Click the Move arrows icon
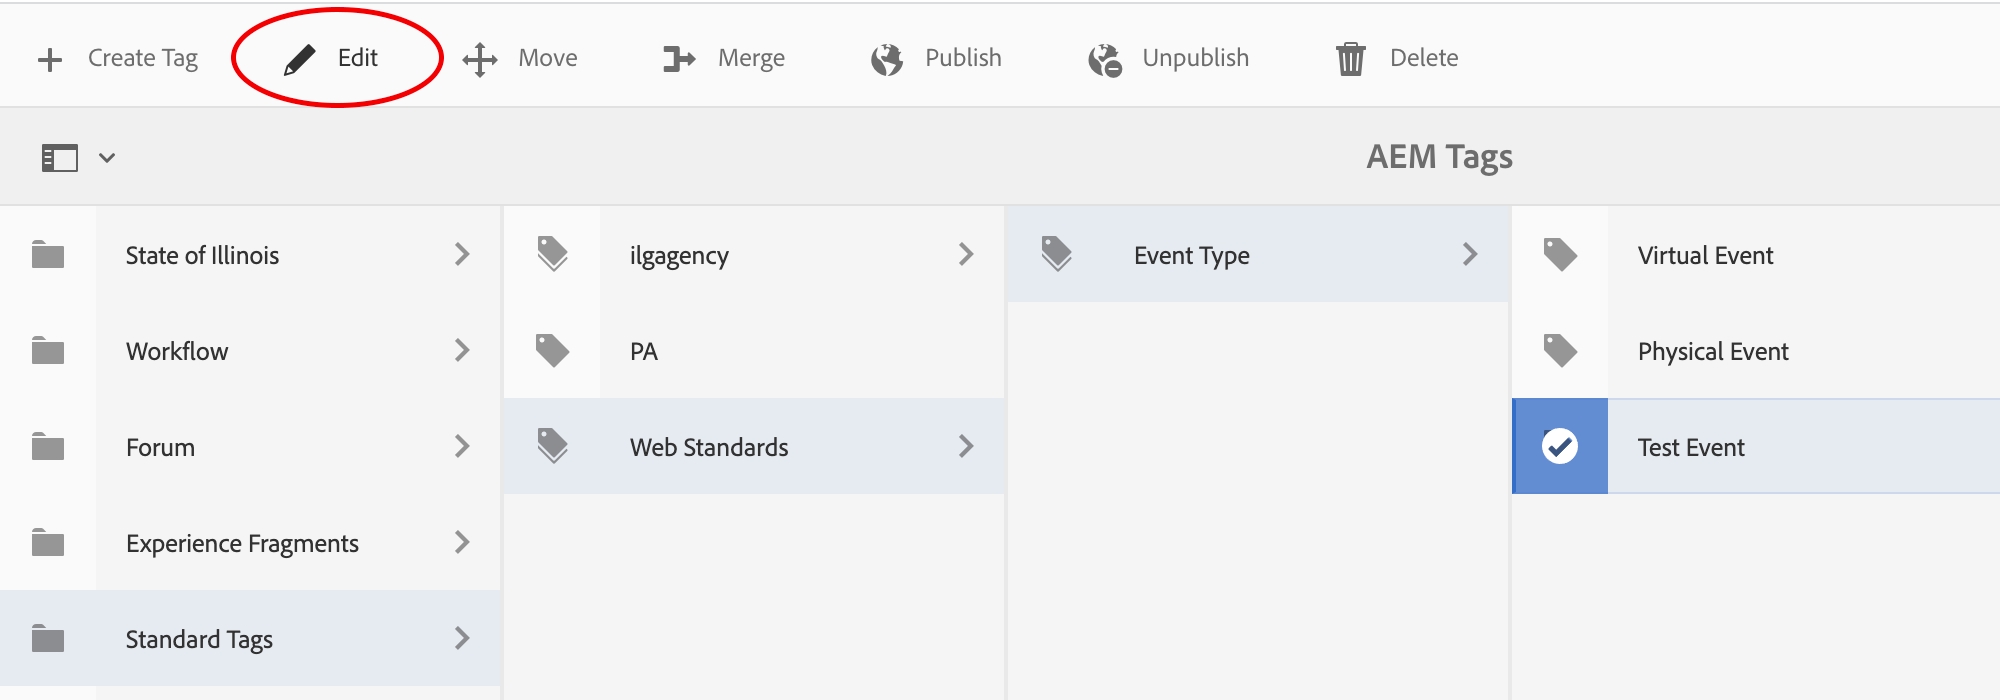Viewport: 2000px width, 700px height. 480,60
